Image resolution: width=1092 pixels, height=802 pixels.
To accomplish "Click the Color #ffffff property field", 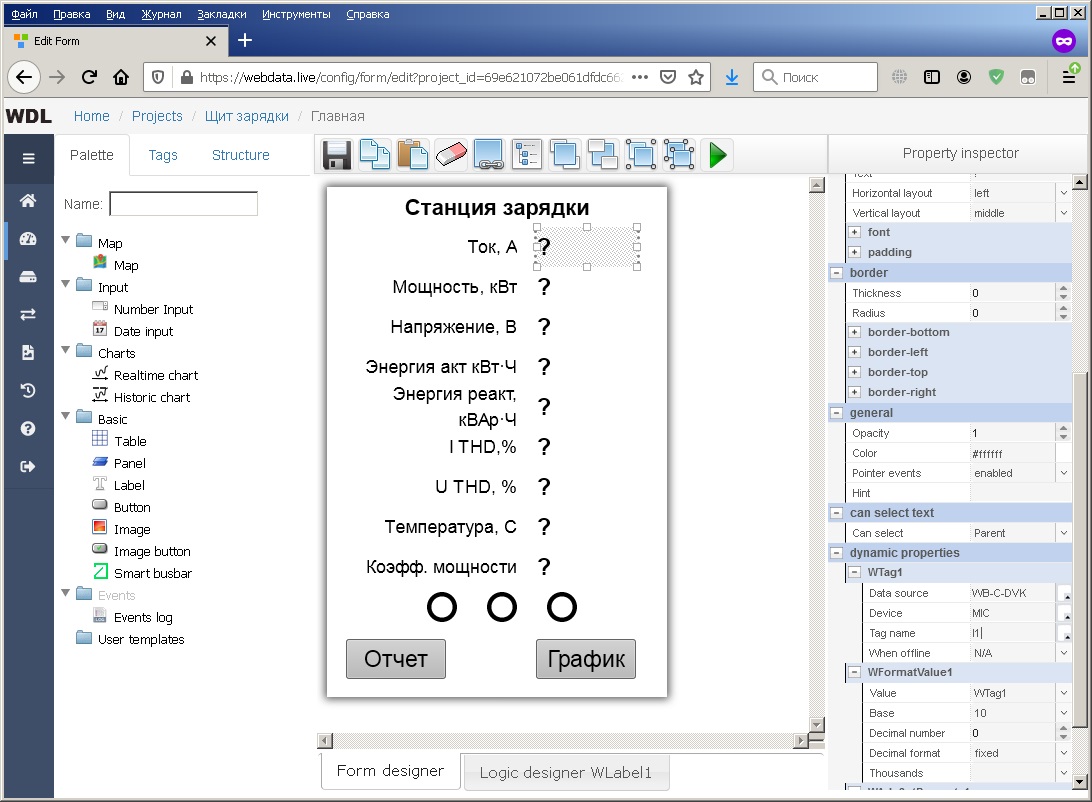I will (x=1014, y=453).
